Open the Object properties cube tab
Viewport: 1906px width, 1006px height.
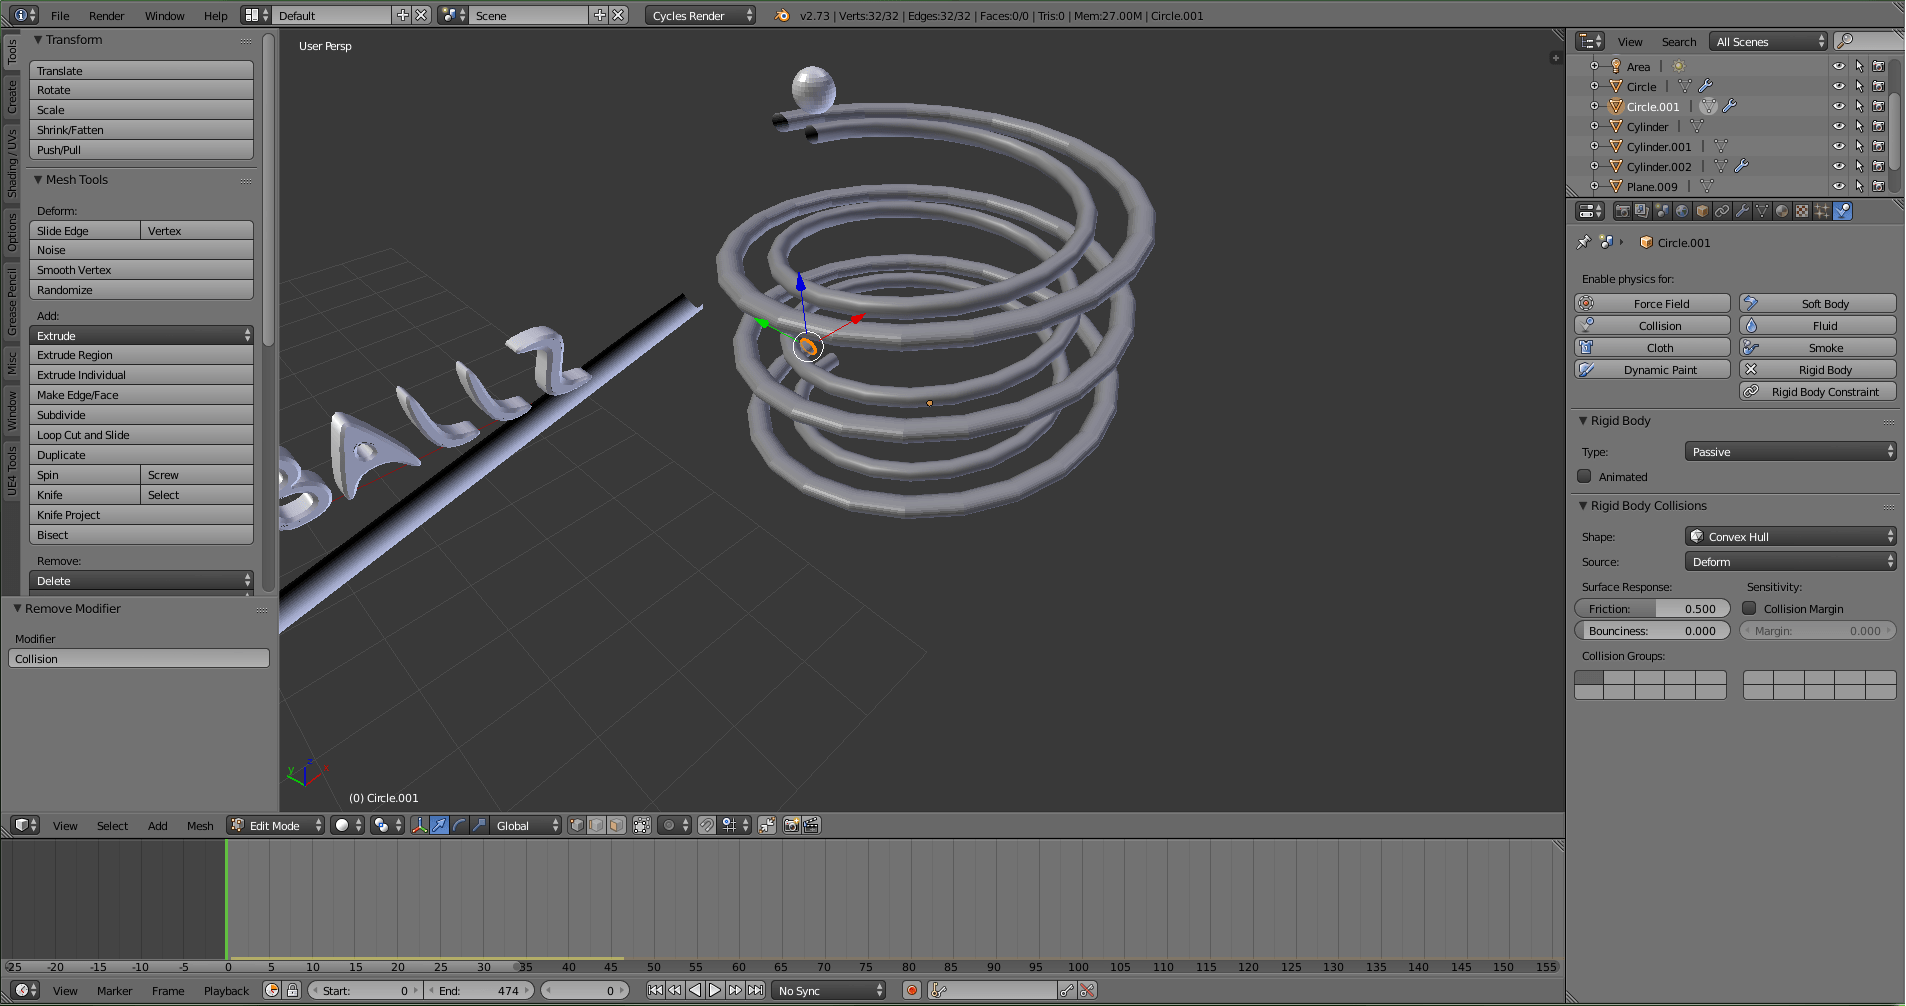(x=1702, y=211)
